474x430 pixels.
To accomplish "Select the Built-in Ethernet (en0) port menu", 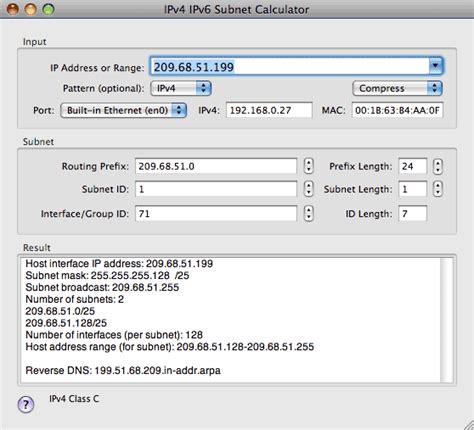I will 123,110.
